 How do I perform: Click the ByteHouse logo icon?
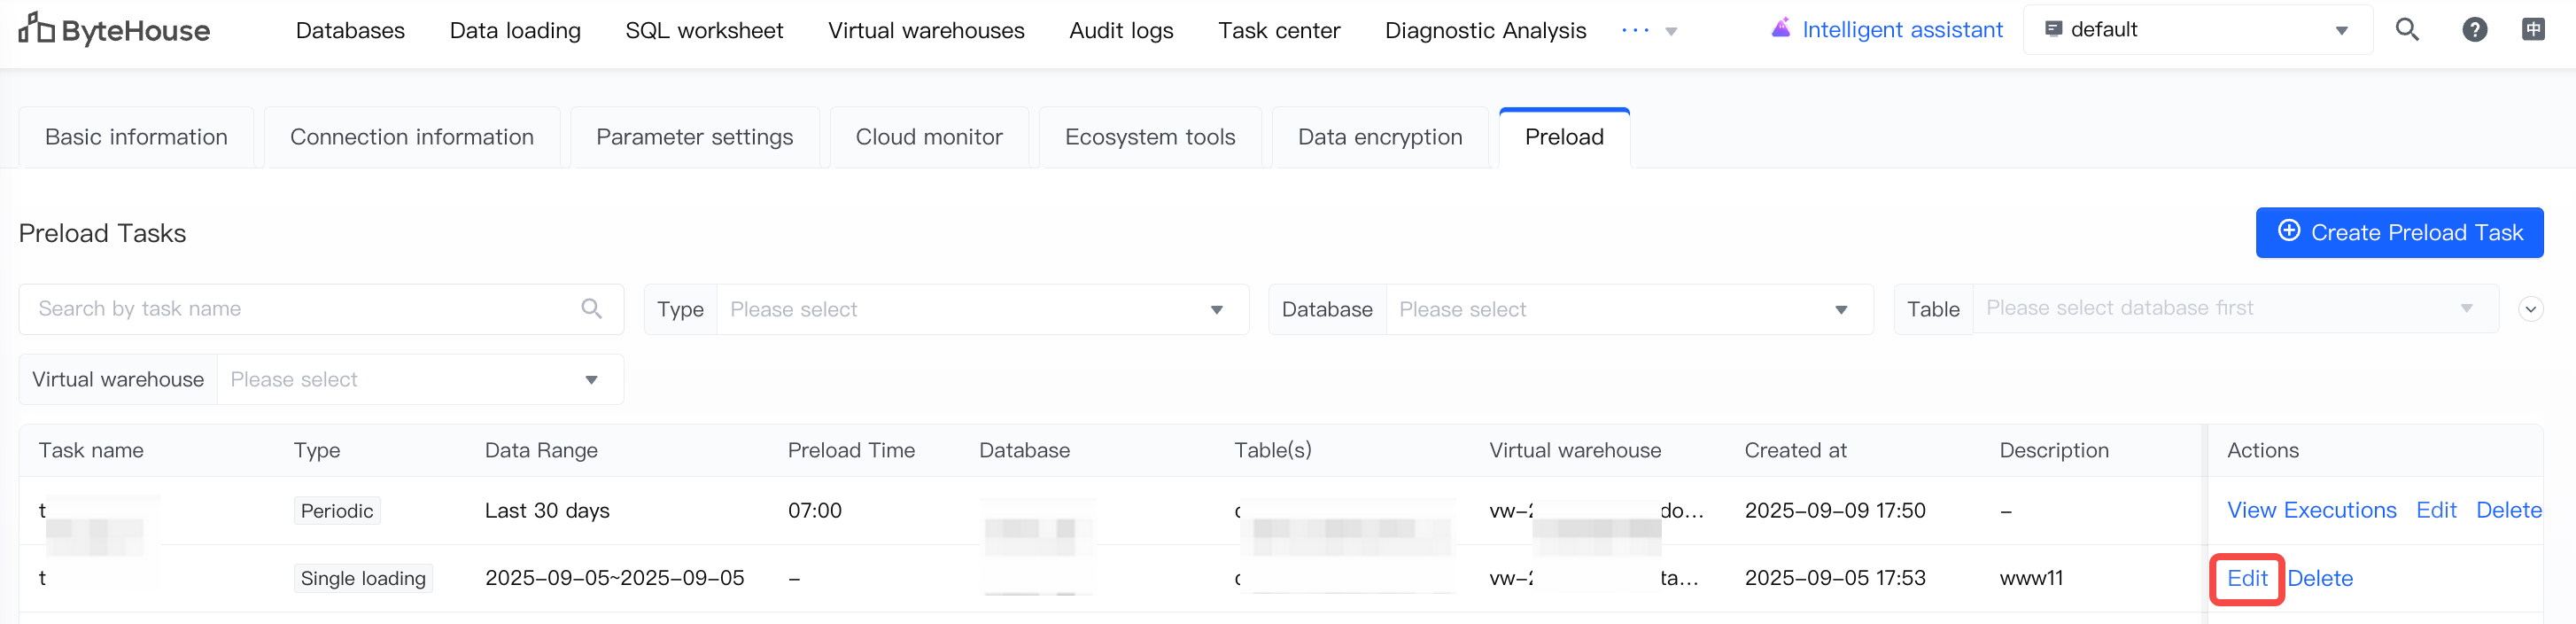[x=36, y=29]
